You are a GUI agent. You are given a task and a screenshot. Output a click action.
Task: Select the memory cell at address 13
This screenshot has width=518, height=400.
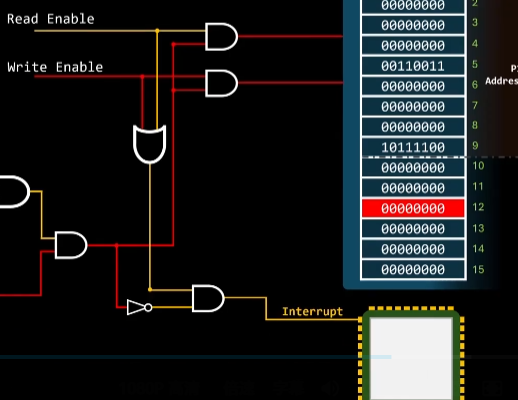[413, 229]
